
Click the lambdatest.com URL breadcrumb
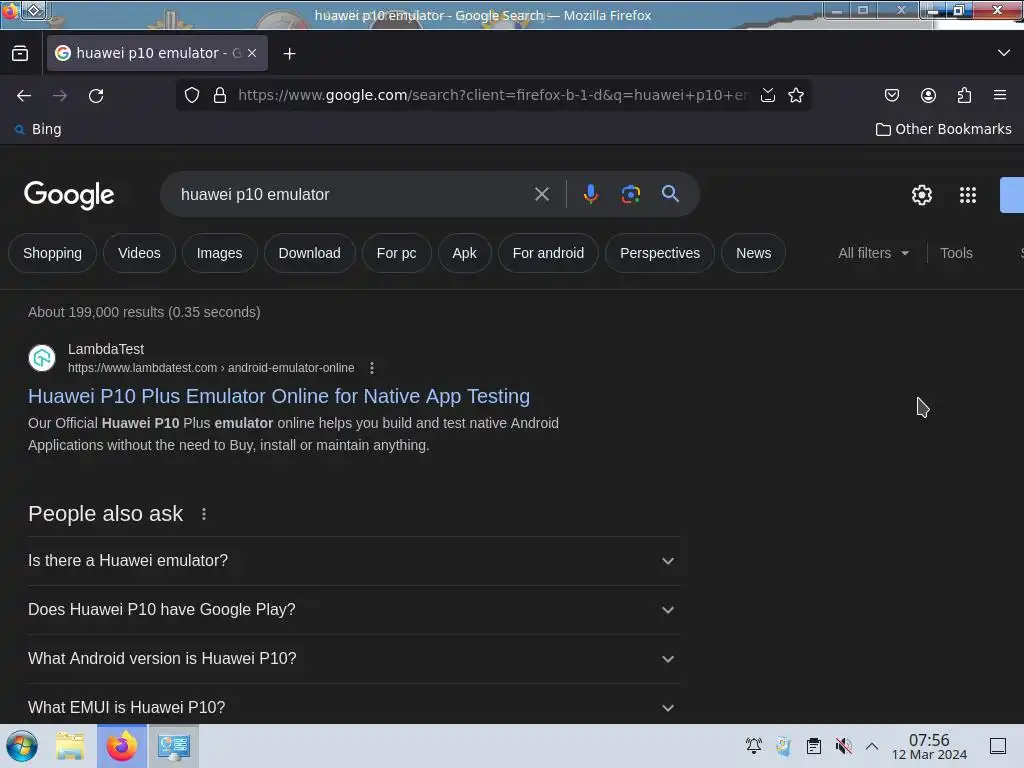[211, 368]
